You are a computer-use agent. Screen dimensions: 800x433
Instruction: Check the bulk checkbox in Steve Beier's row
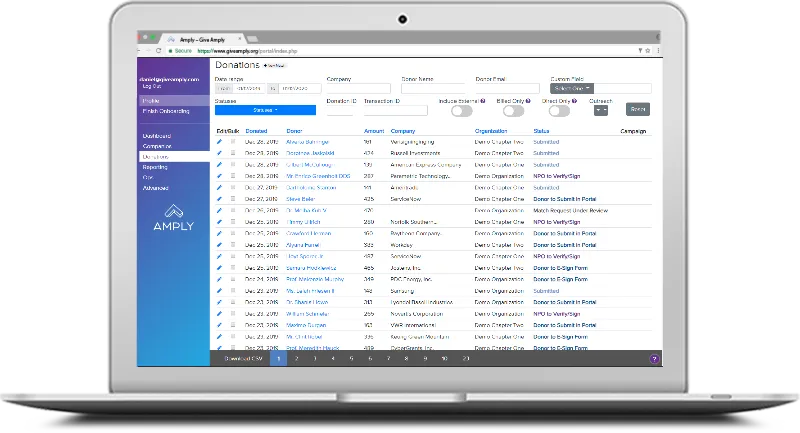point(233,198)
